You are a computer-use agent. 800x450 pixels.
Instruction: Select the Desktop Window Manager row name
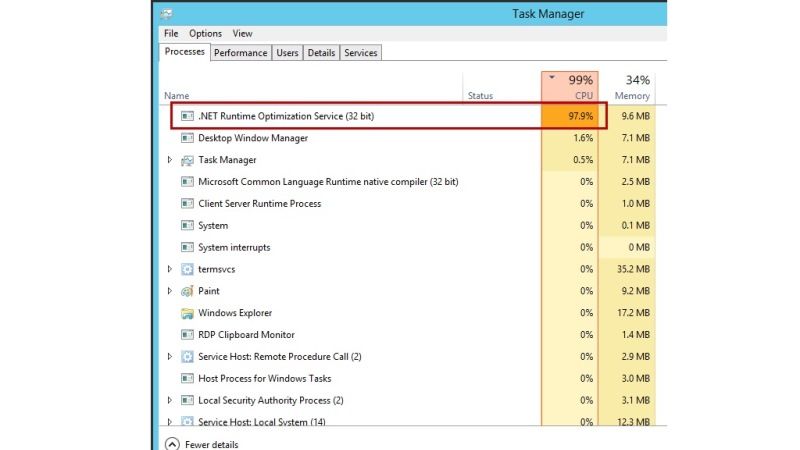coord(253,138)
